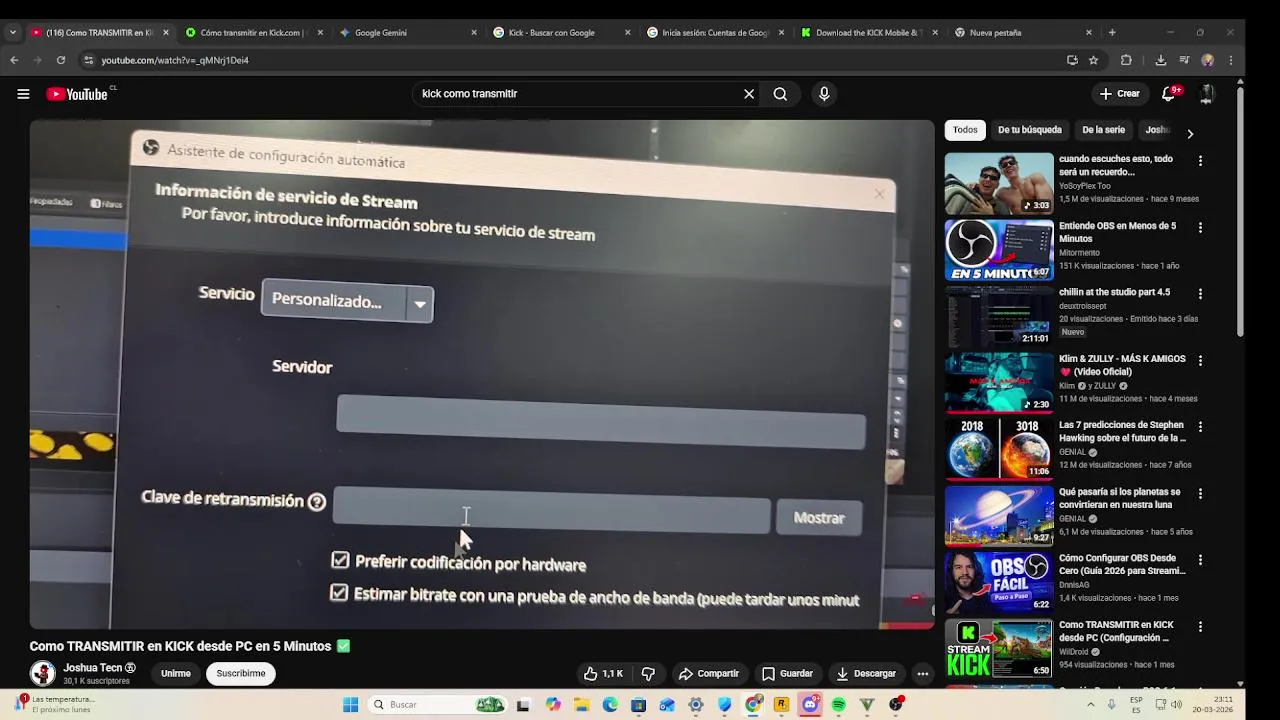Open the 'Klim & ZULLY - MÁS K AMIGOS' thumbnail
The width and height of the screenshot is (1280, 720).
[999, 383]
